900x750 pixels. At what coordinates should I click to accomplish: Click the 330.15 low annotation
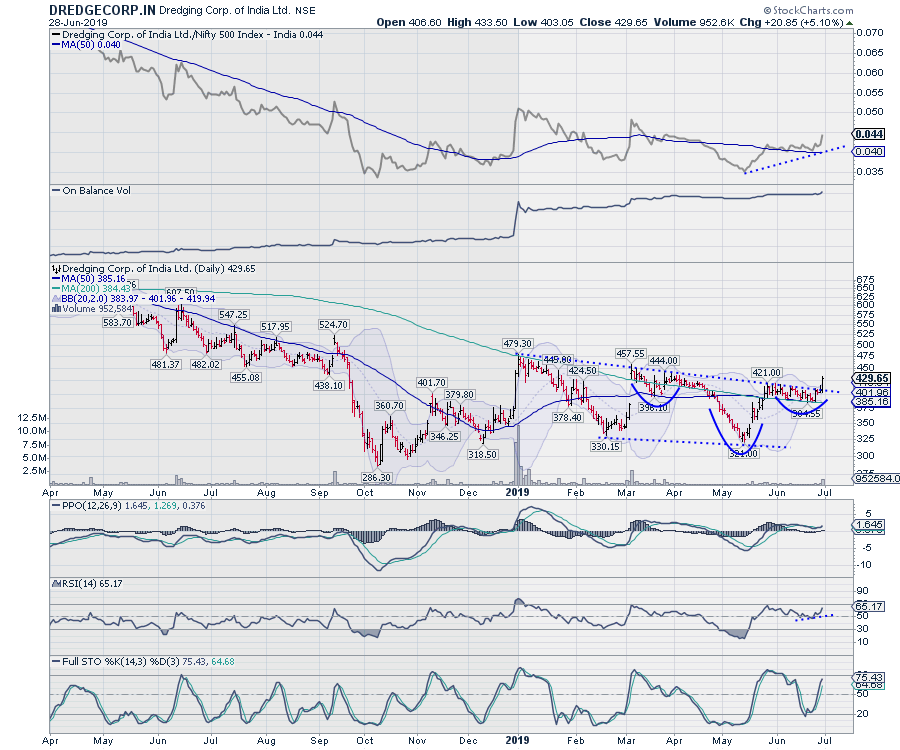click(x=606, y=446)
